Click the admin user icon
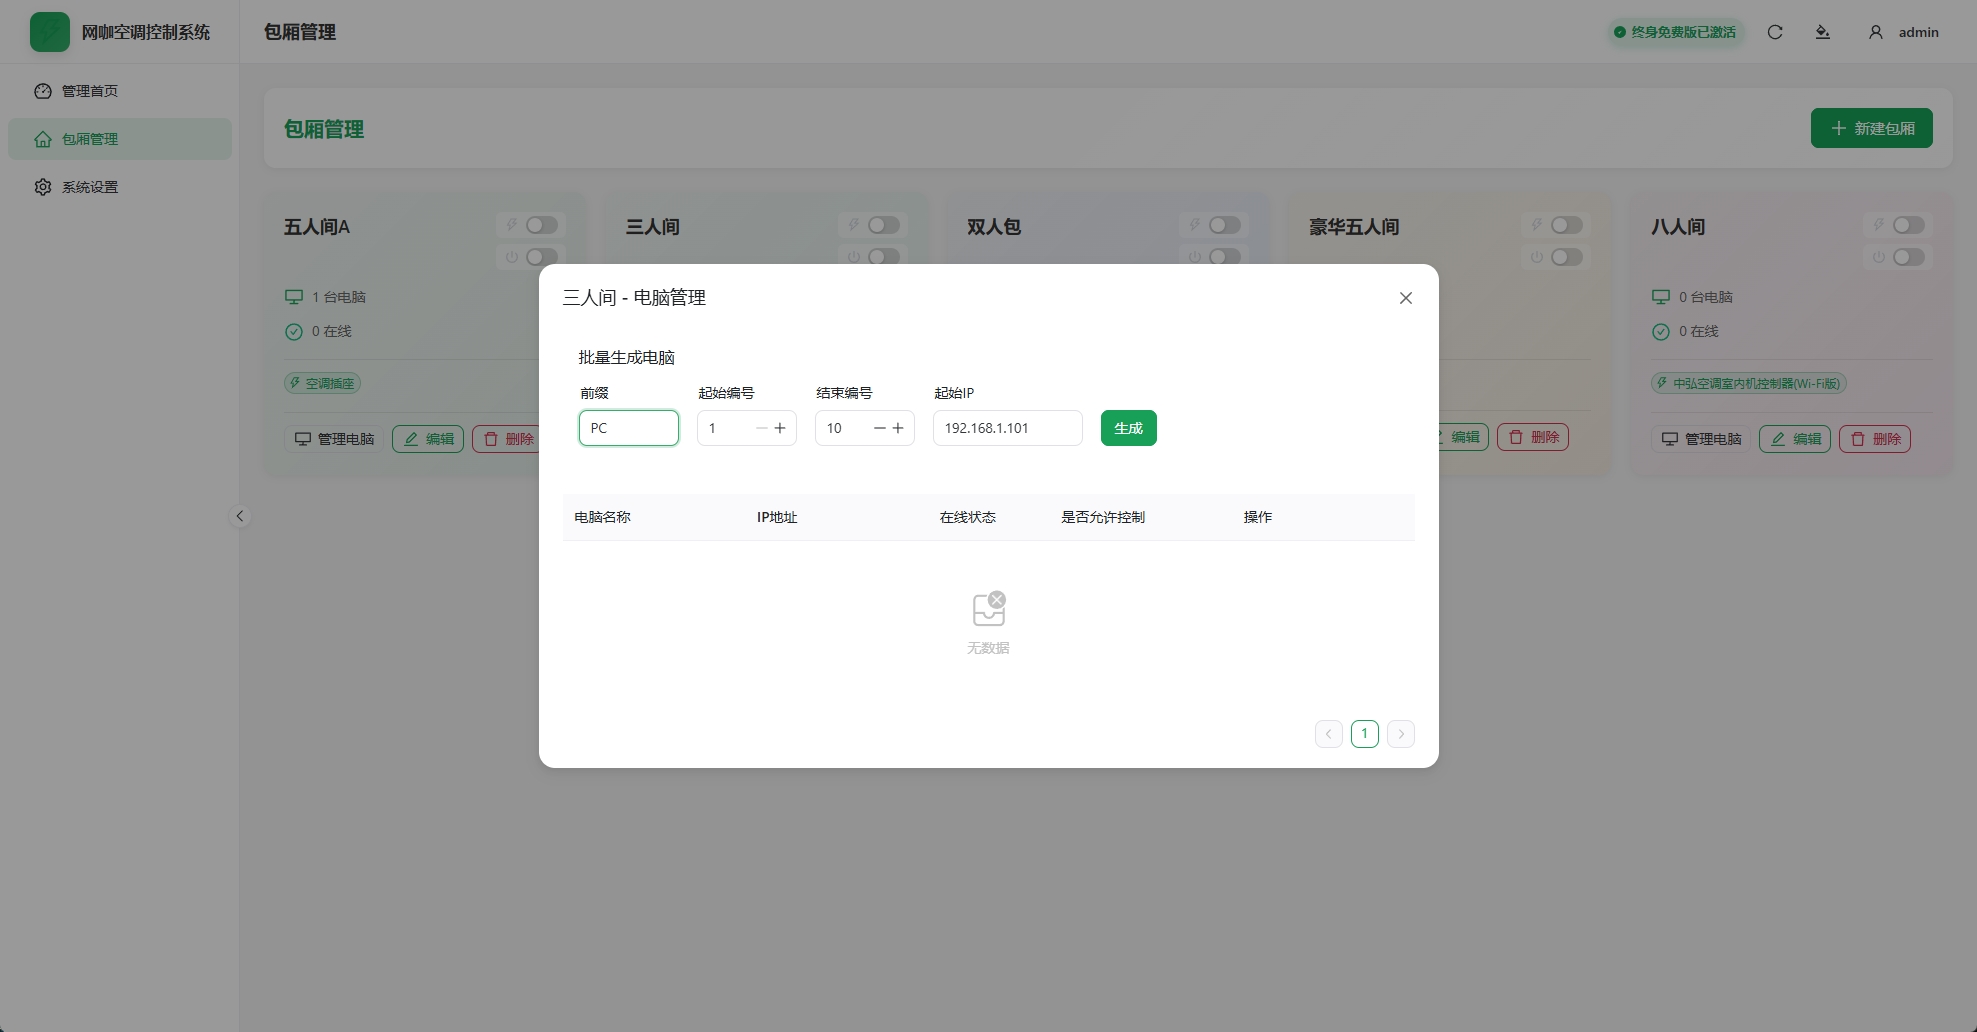The height and width of the screenshot is (1032, 1977). pos(1874,32)
